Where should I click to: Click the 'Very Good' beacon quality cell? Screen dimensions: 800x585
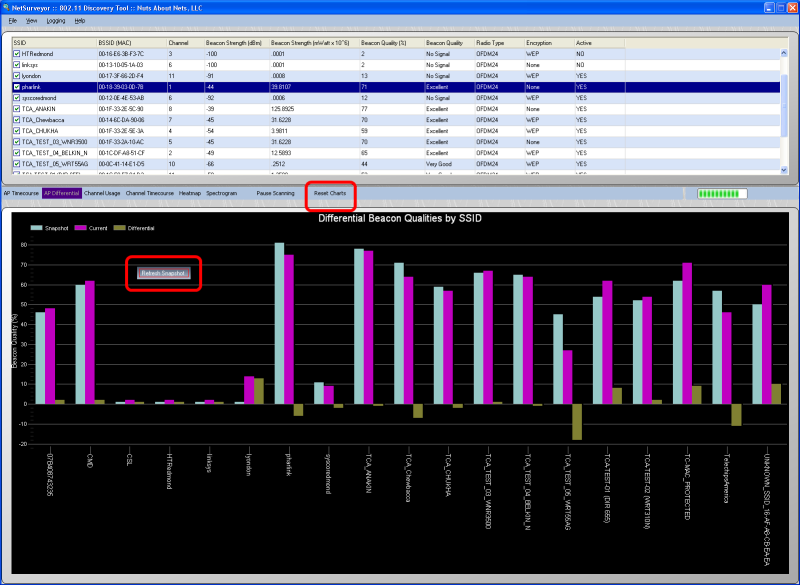439,164
